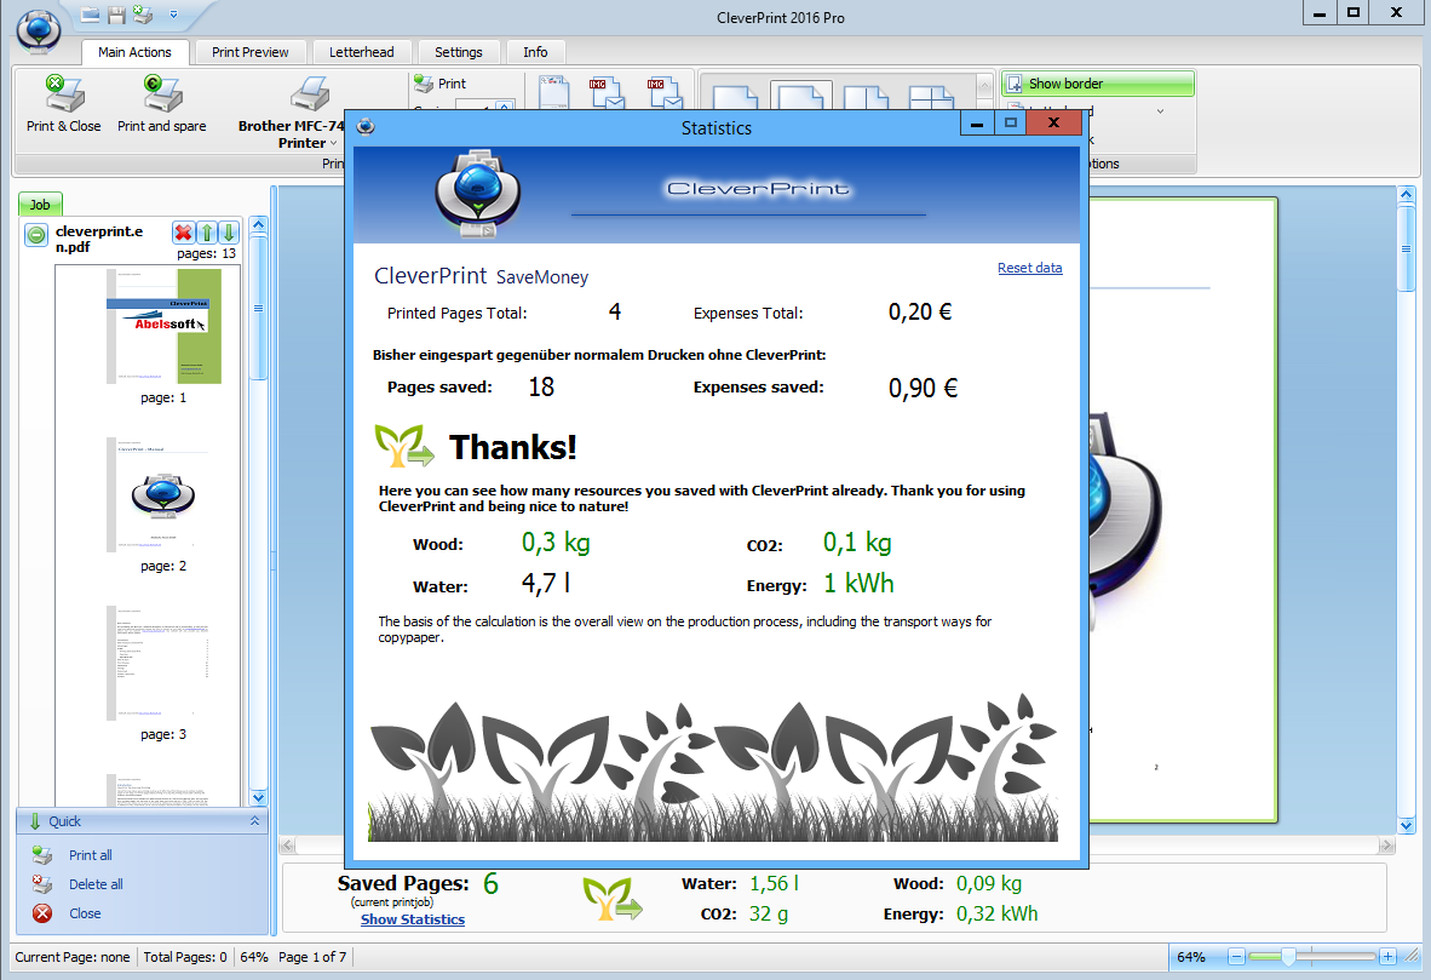
Task: Click the first export document icon
Action: click(x=554, y=91)
